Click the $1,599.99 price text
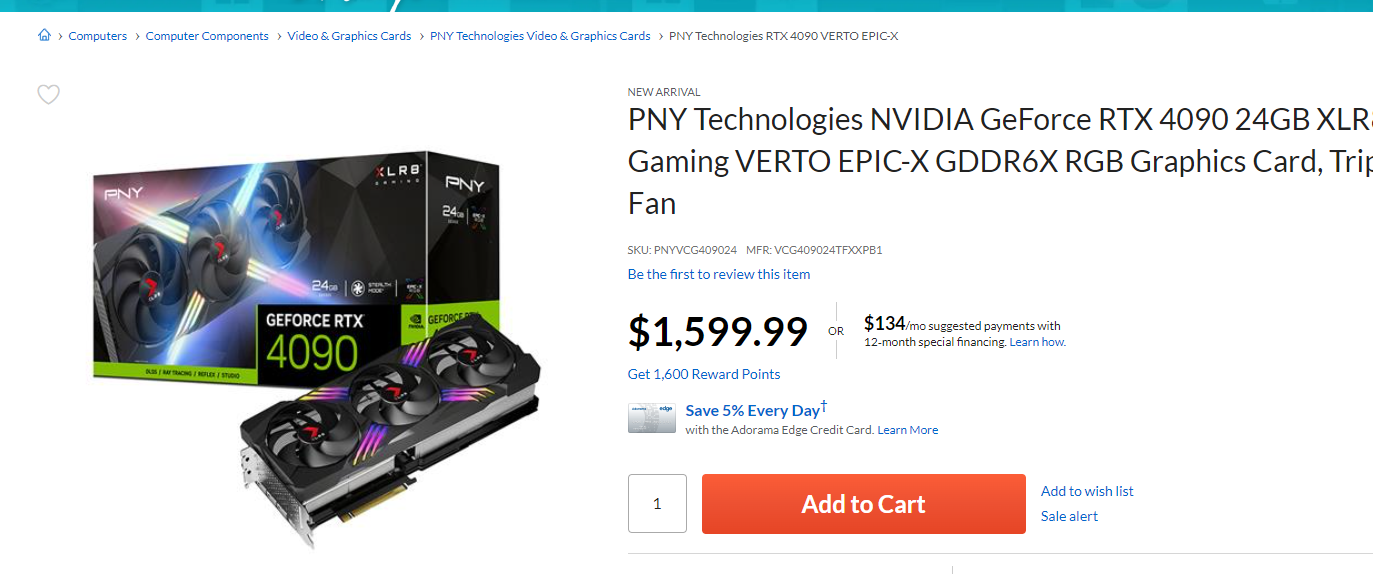The image size is (1373, 574). click(717, 331)
